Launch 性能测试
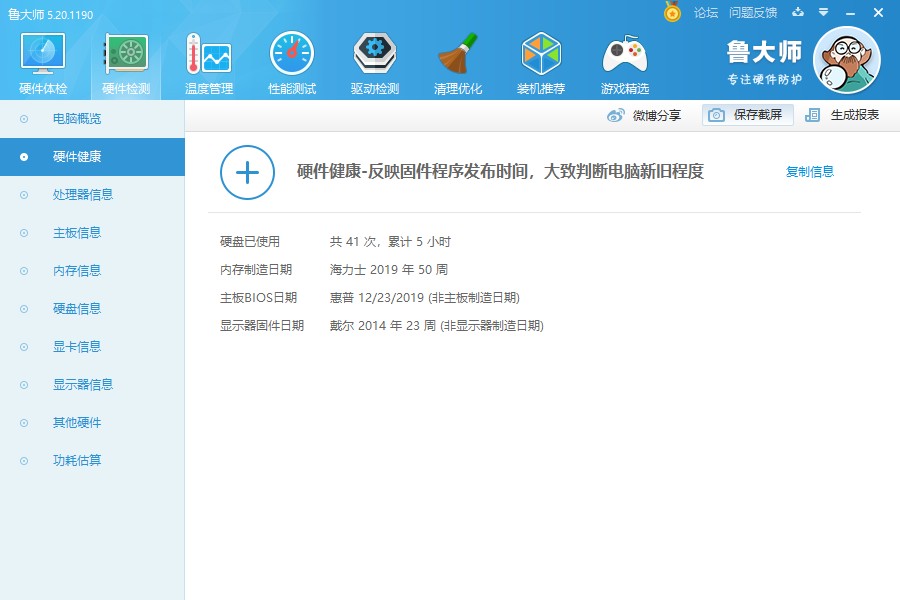The height and width of the screenshot is (600, 900). [291, 60]
